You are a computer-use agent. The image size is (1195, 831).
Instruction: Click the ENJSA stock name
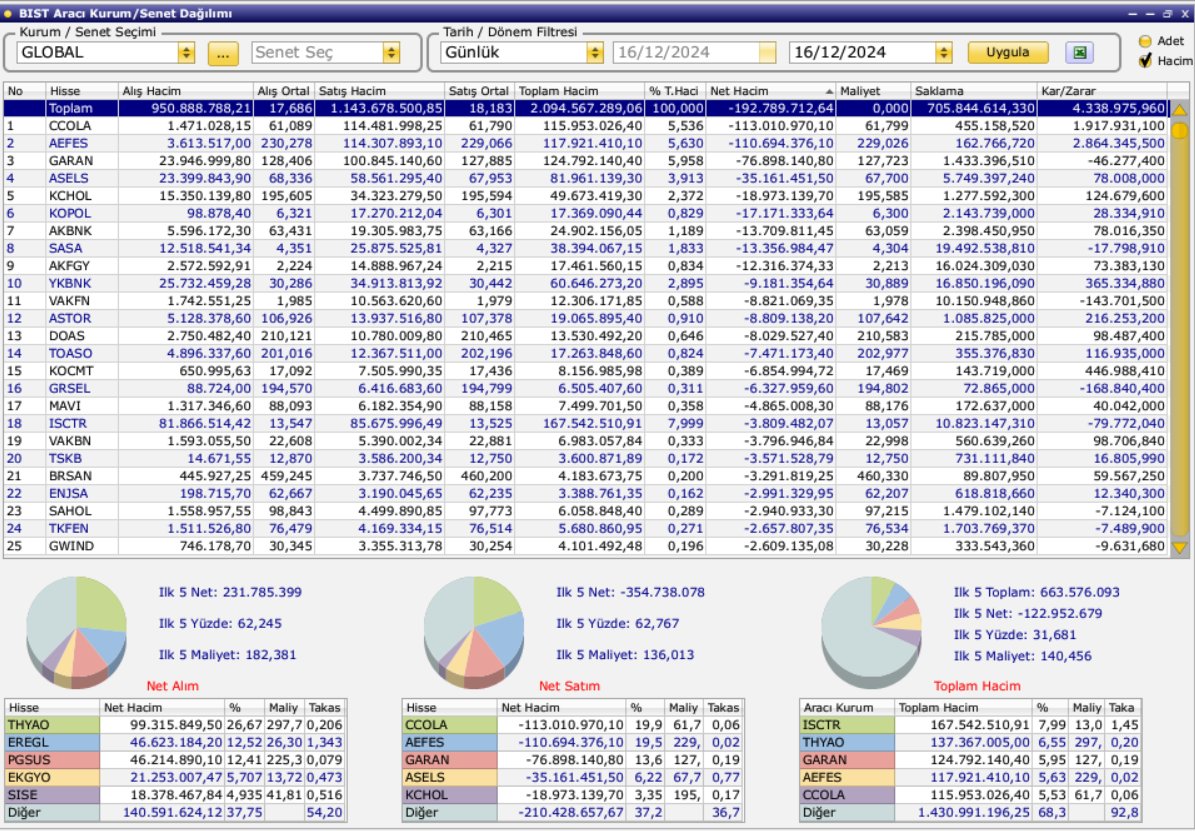pyautogui.click(x=69, y=494)
